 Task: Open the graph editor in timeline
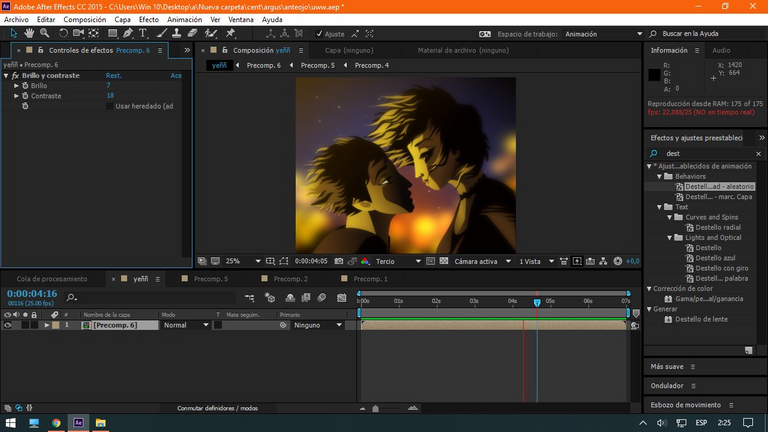[x=341, y=297]
